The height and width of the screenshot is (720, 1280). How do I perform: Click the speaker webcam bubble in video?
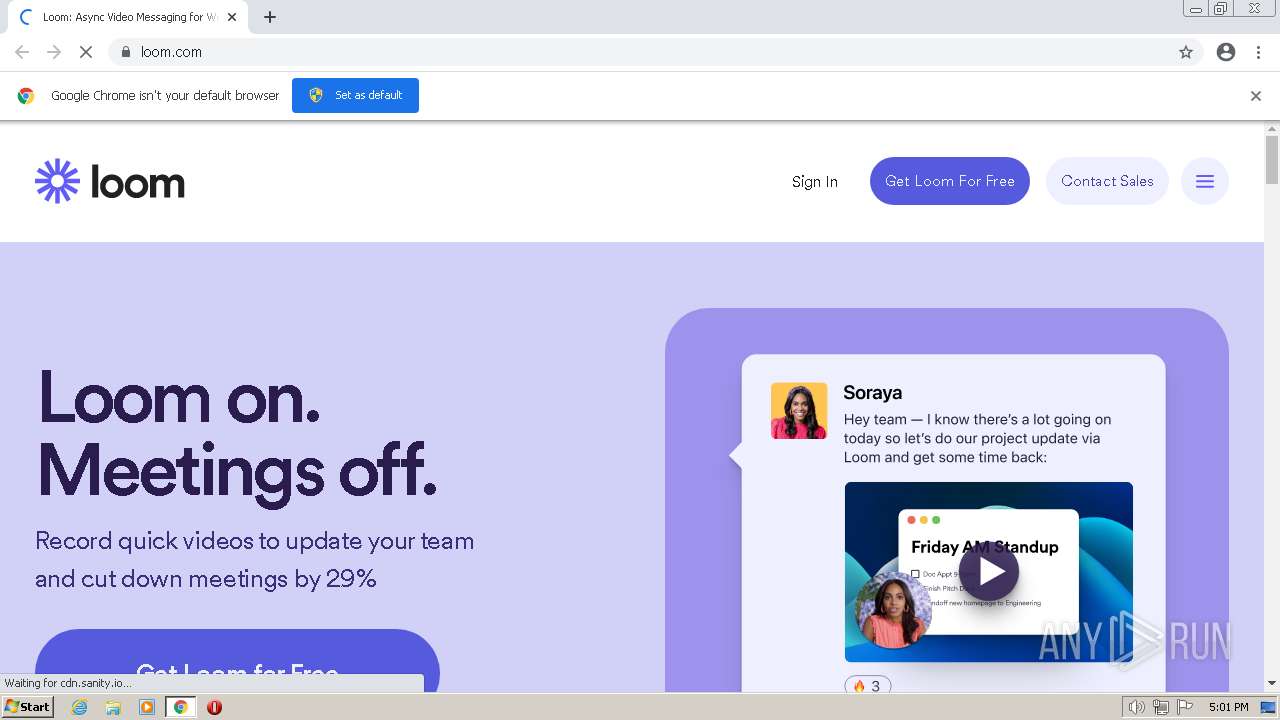click(x=894, y=610)
